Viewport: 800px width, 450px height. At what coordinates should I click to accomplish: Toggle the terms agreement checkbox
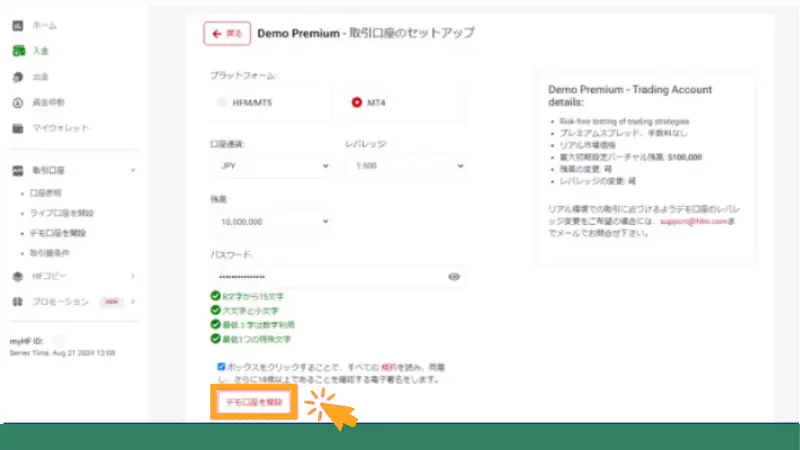[221, 366]
